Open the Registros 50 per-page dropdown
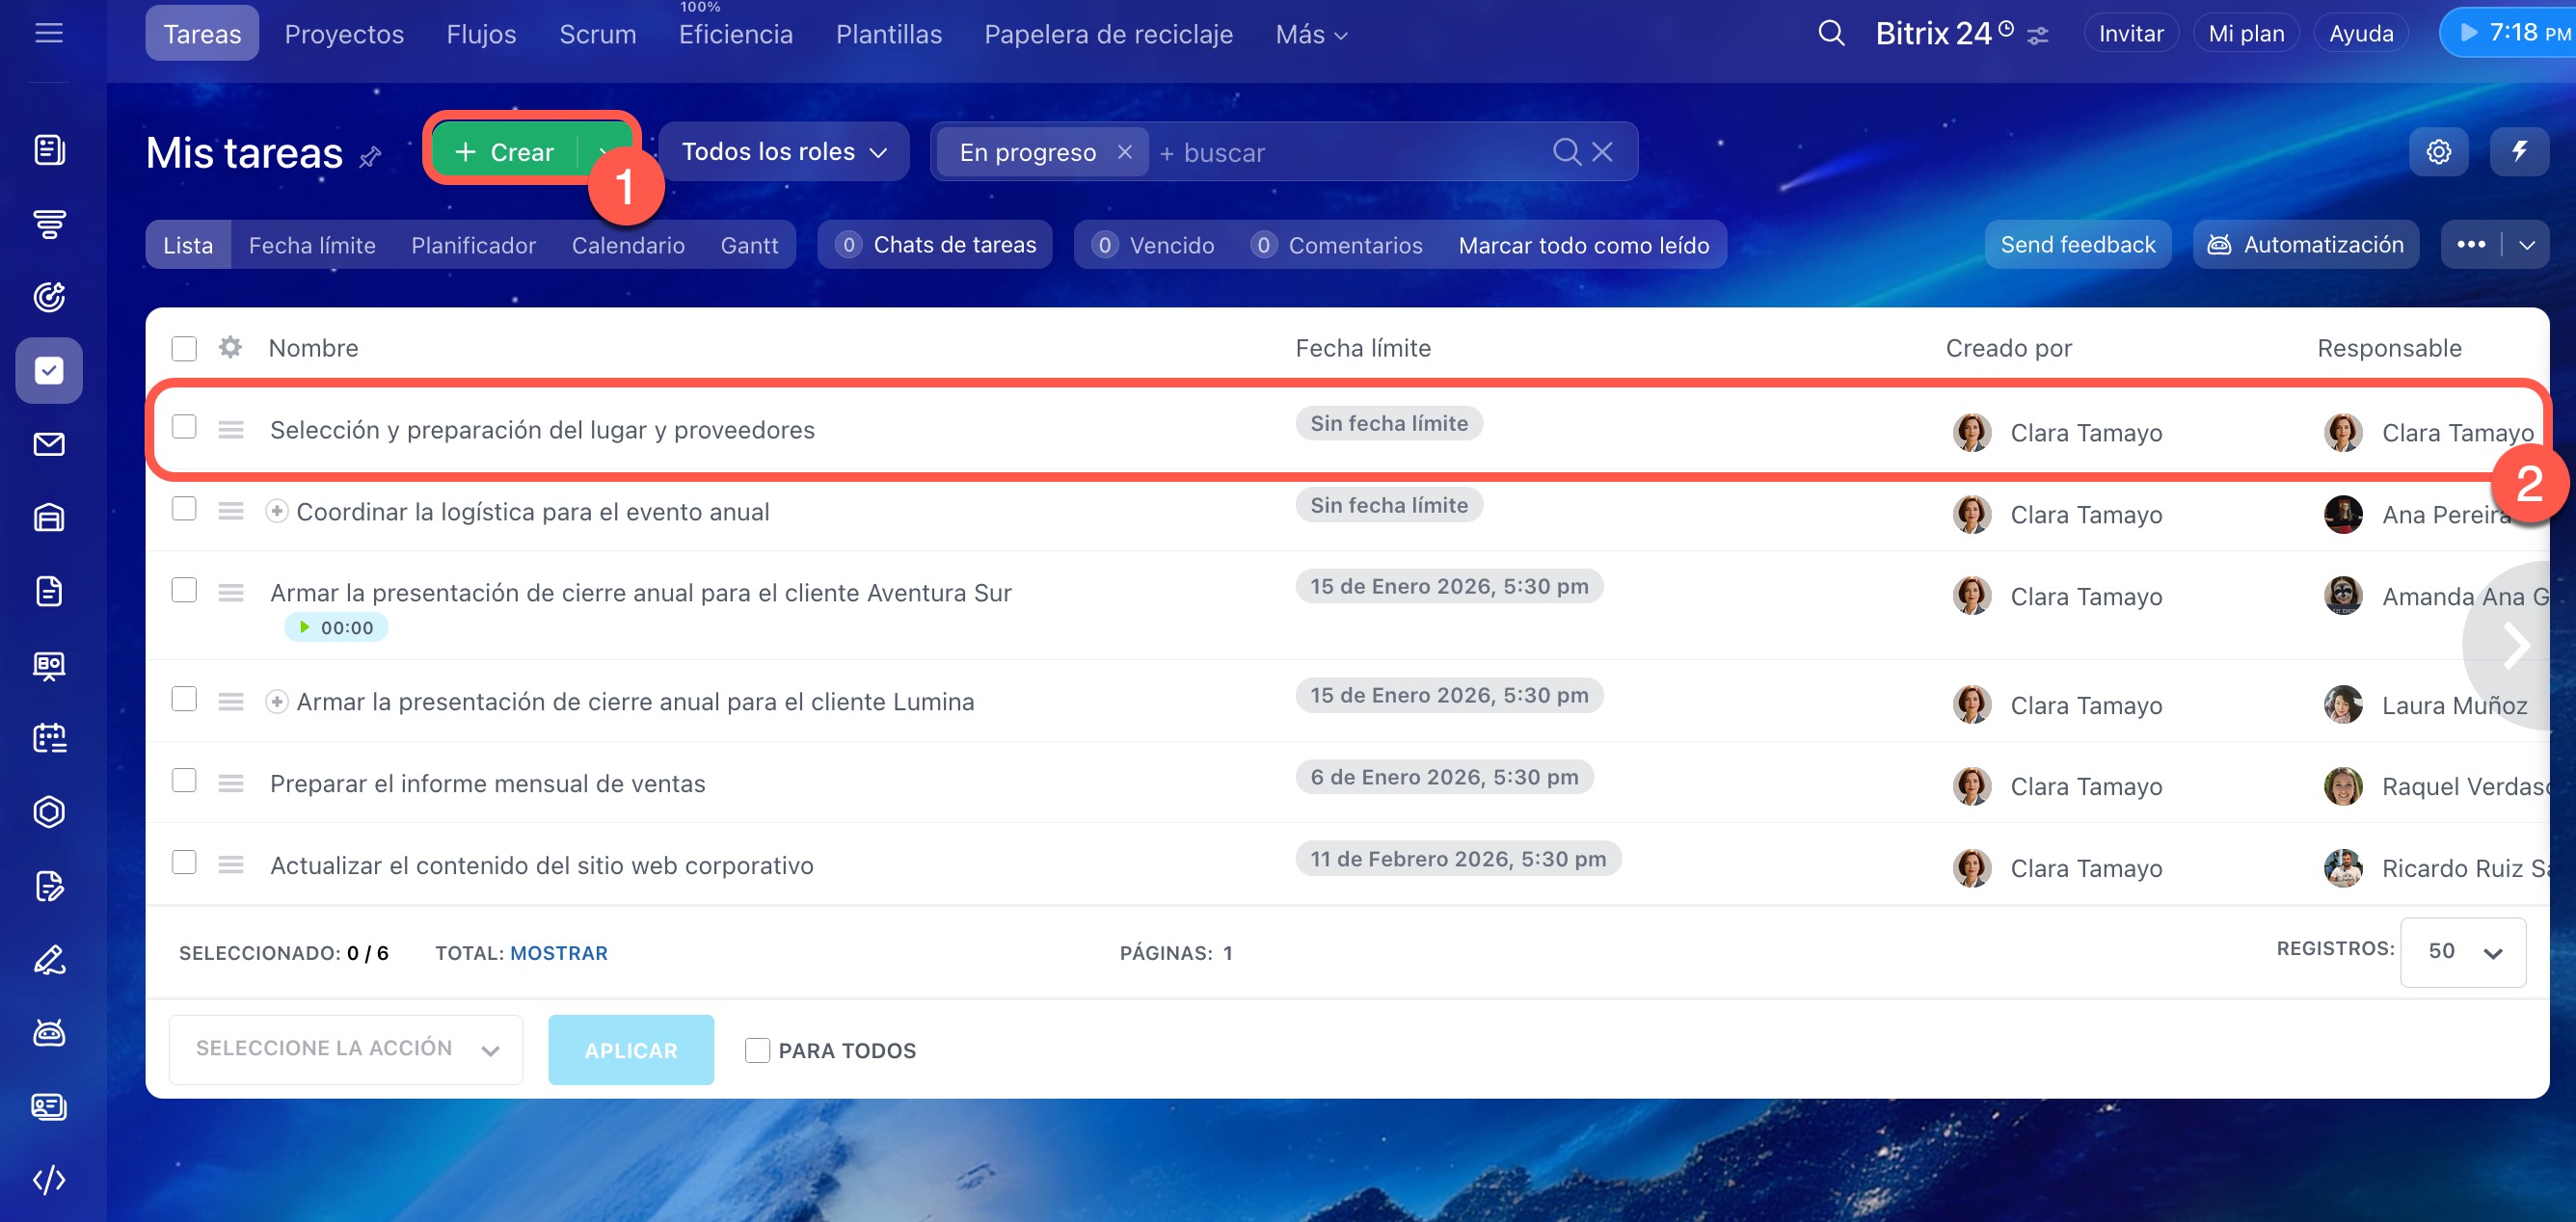The height and width of the screenshot is (1222, 2576). [x=2462, y=952]
